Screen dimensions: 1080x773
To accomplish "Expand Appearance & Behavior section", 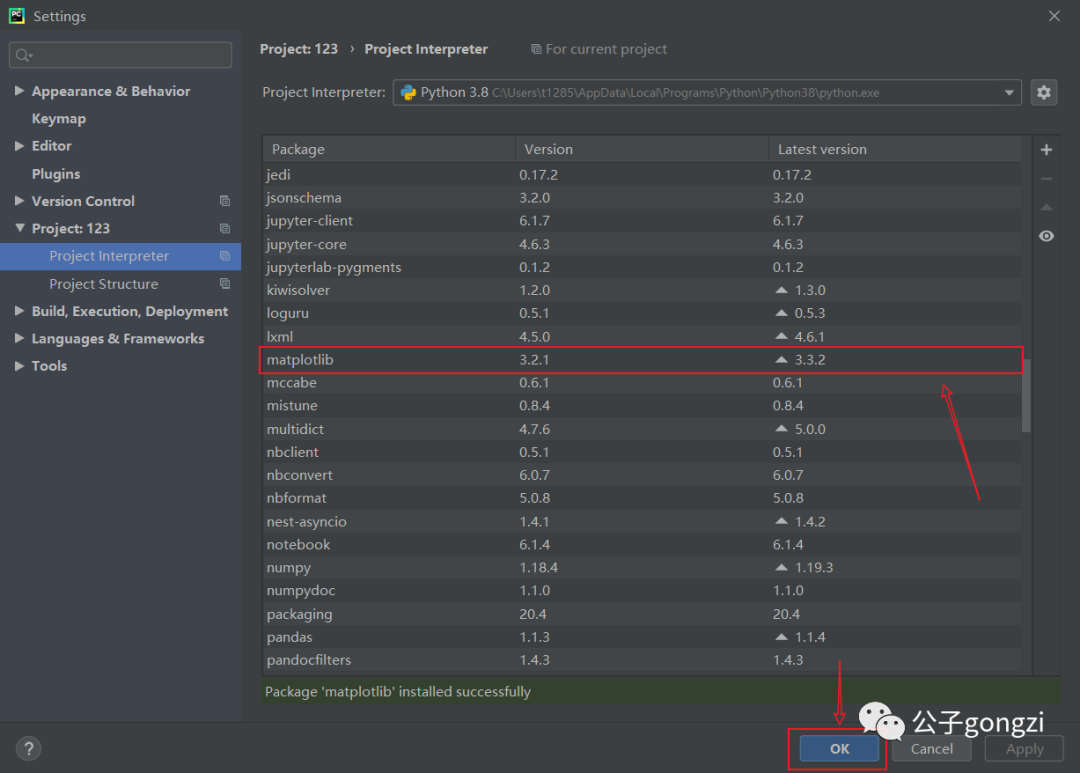I will pos(19,91).
